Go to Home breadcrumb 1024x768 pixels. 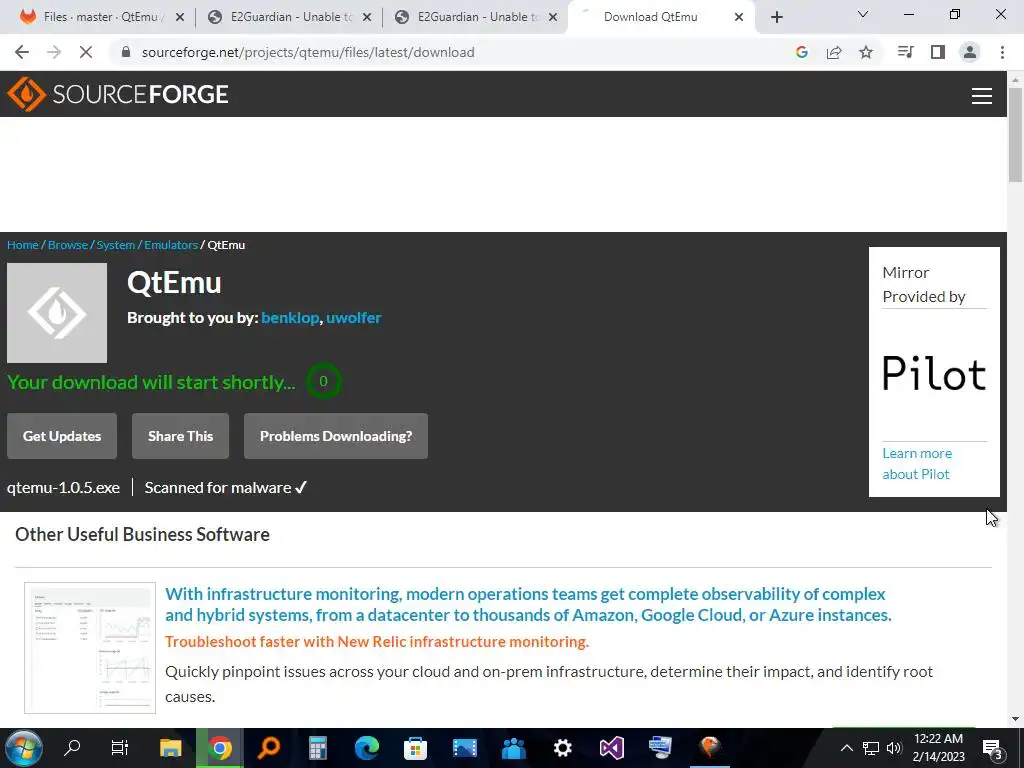[x=23, y=245]
